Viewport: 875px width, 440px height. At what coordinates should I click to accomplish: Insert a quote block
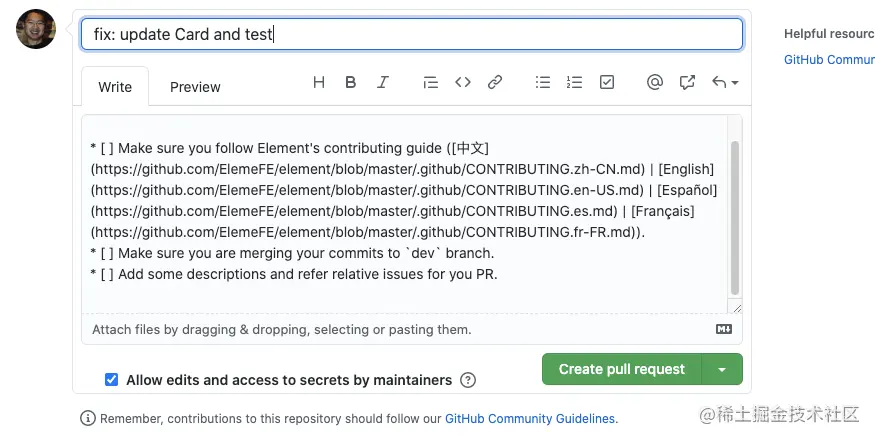coord(431,83)
